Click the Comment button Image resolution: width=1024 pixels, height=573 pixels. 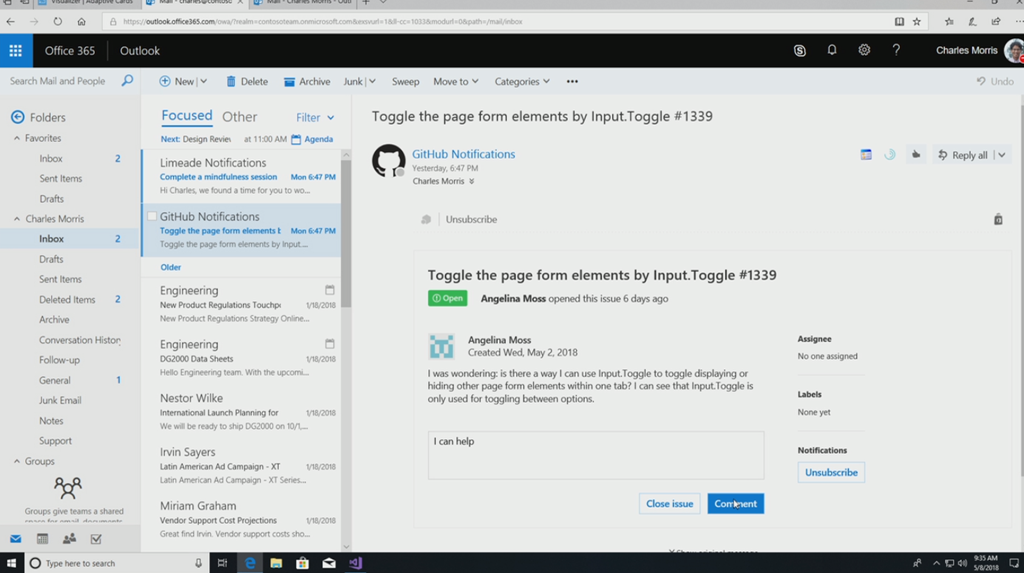[x=735, y=504]
